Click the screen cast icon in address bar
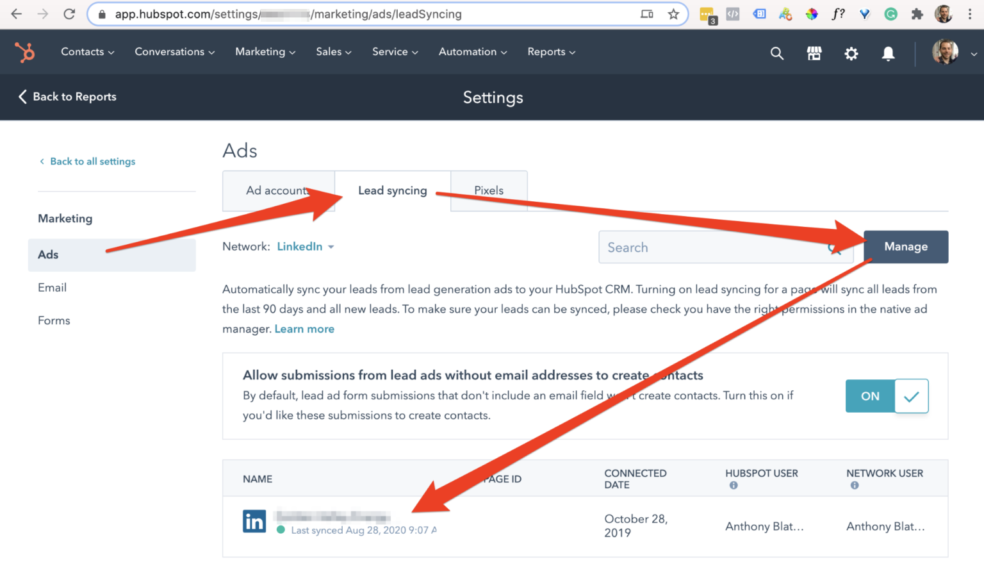Image resolution: width=984 pixels, height=571 pixels. [647, 14]
